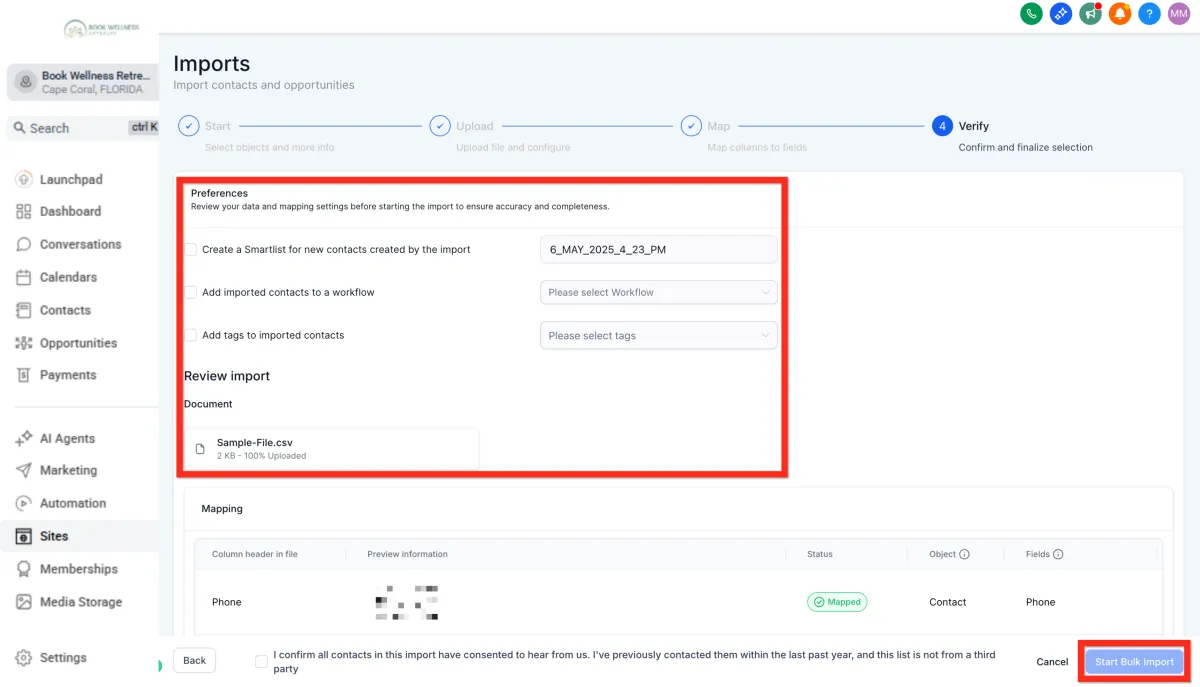Click the info icon beside Fields column
Viewport: 1200px width, 687px height.
(x=1058, y=554)
